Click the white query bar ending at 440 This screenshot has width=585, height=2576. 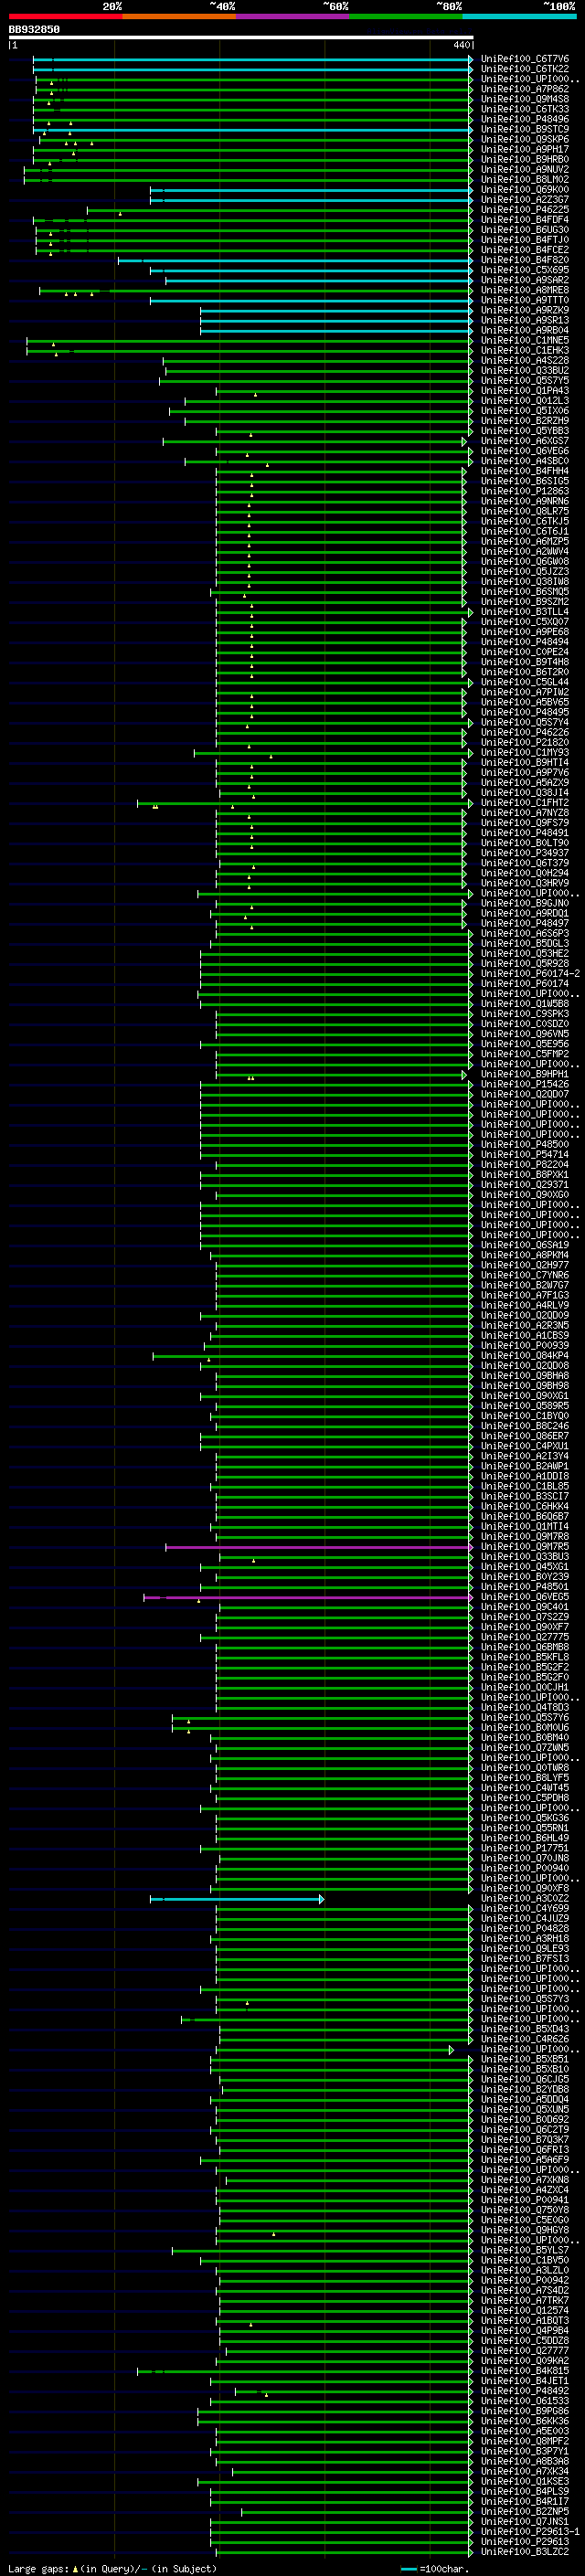(241, 38)
